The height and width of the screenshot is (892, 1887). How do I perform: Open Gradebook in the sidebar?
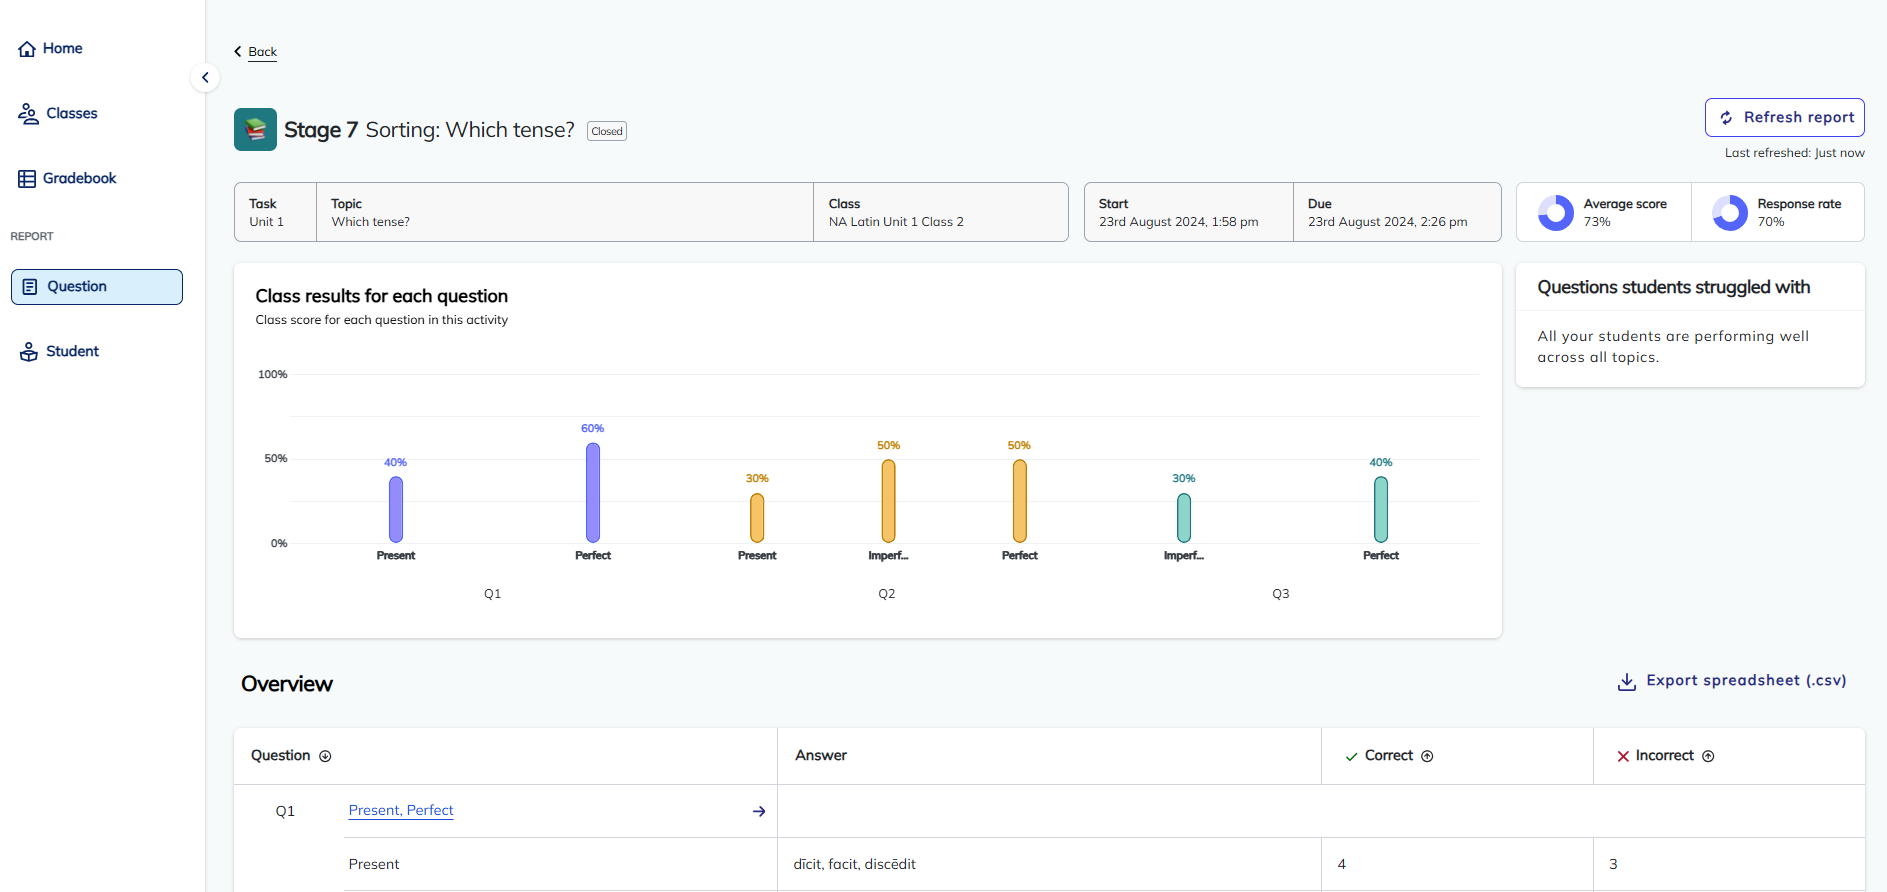click(x=67, y=178)
